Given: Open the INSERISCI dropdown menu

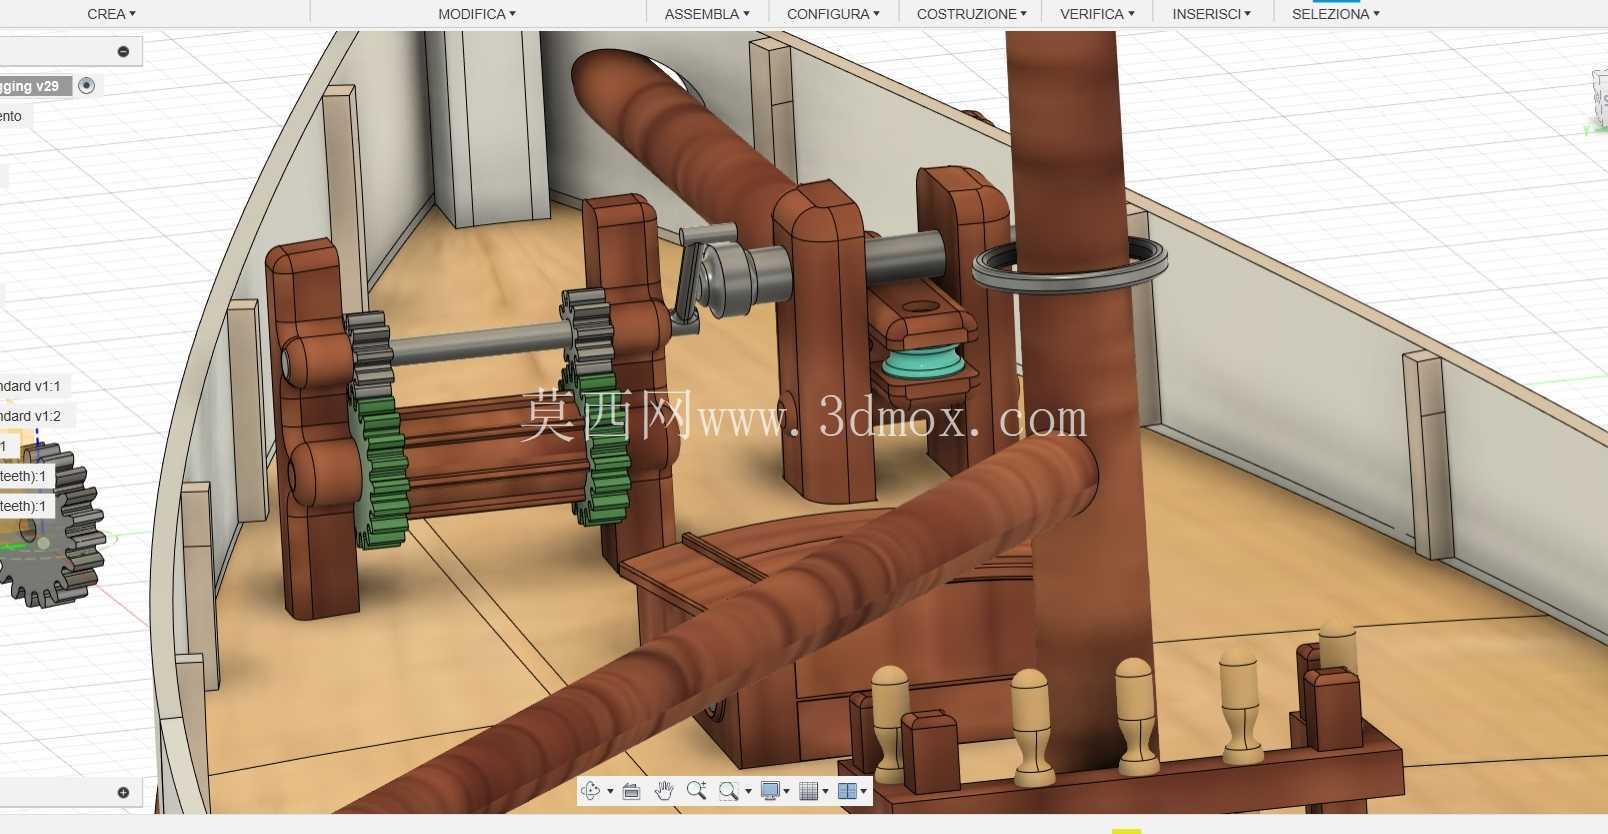Looking at the screenshot, I should 1211,14.
